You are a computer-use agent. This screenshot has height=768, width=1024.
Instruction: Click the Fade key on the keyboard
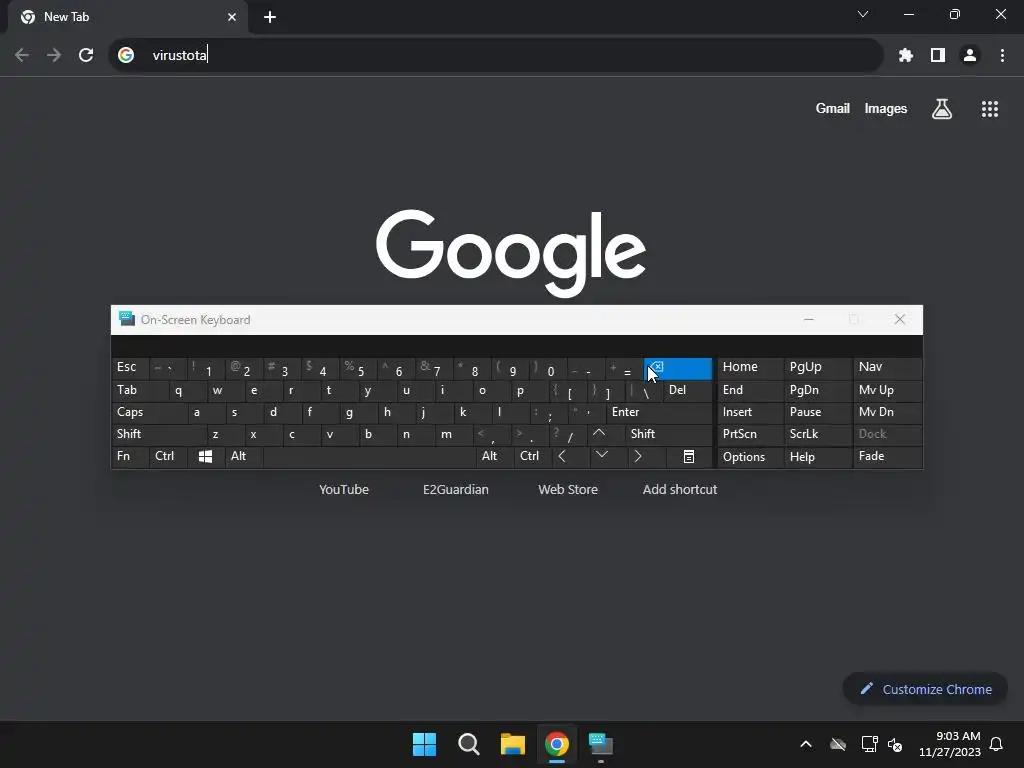point(888,456)
